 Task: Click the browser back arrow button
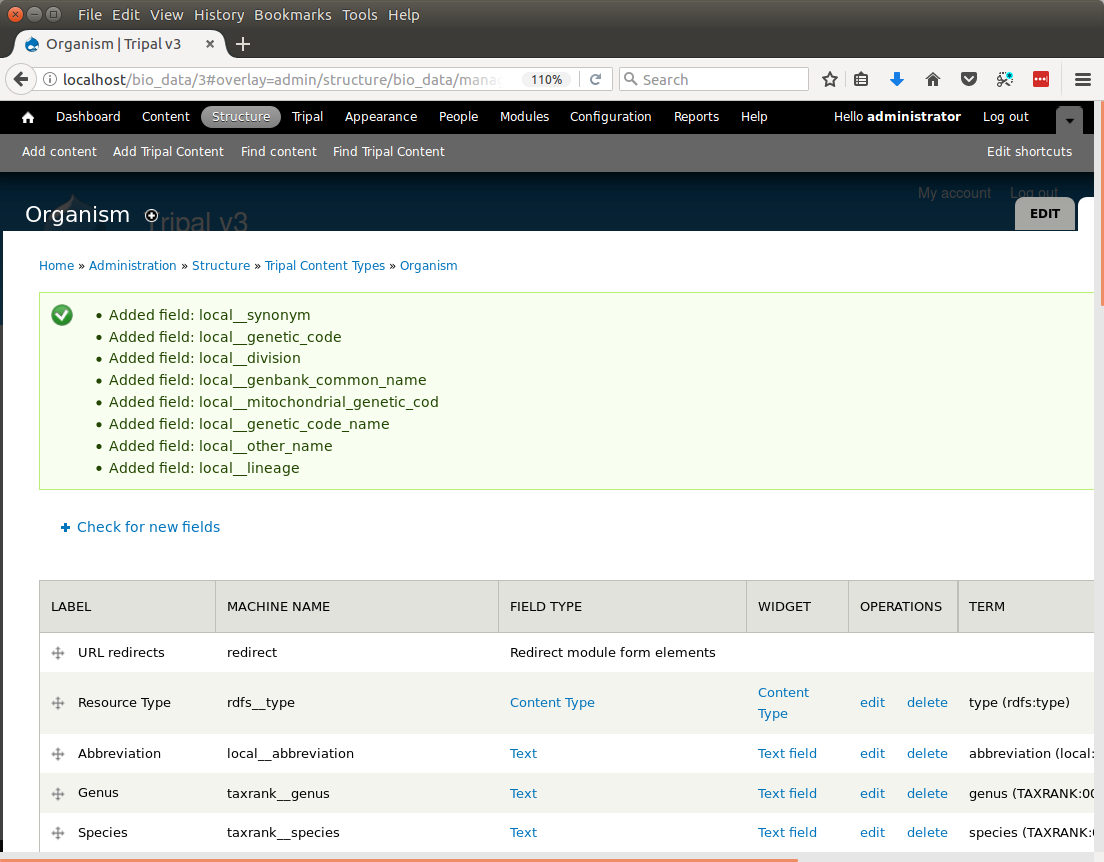[x=21, y=80]
